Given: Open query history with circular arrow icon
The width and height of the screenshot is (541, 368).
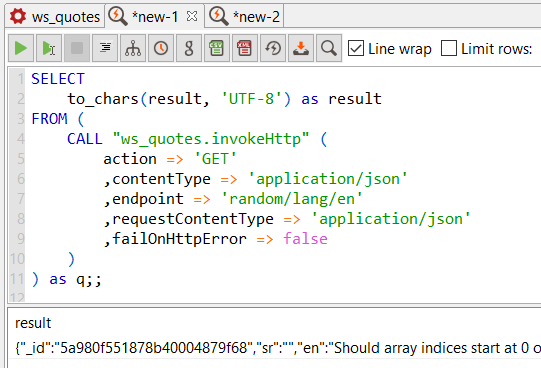Looking at the screenshot, I should [x=273, y=48].
